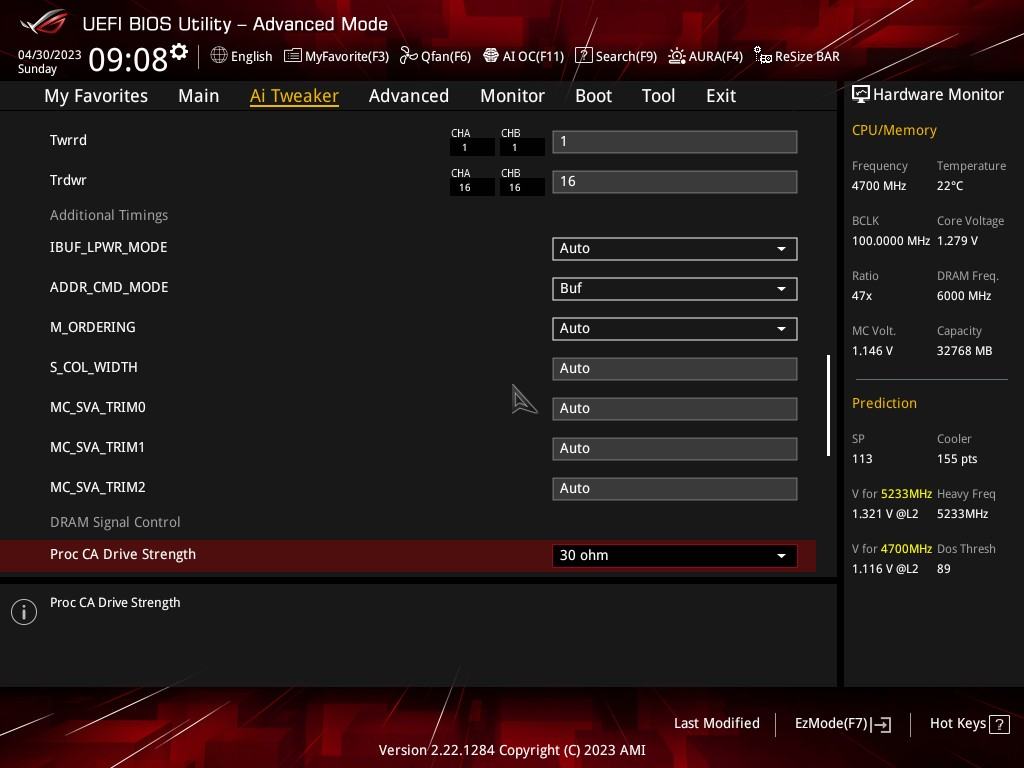This screenshot has height=768, width=1024.
Task: Click the Trdwr value field showing 16
Action: (x=675, y=182)
